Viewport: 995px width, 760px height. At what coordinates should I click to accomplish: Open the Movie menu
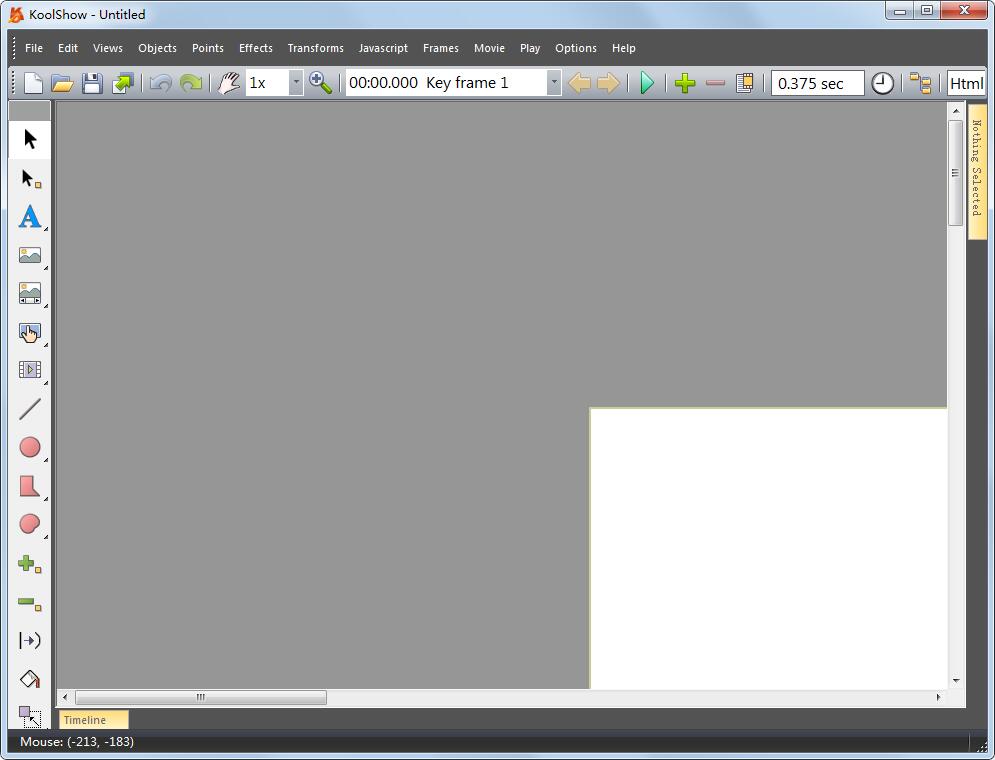click(489, 48)
